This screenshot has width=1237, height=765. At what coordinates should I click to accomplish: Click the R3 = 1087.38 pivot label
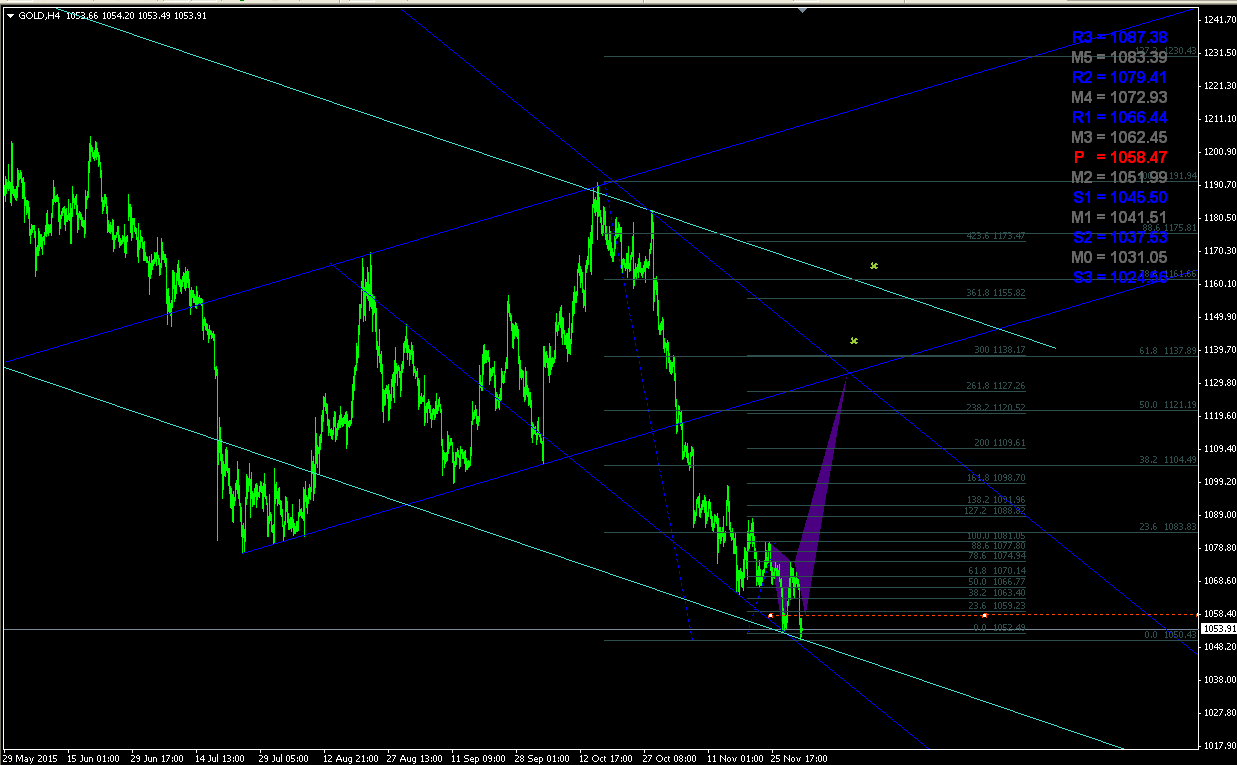click(1120, 38)
